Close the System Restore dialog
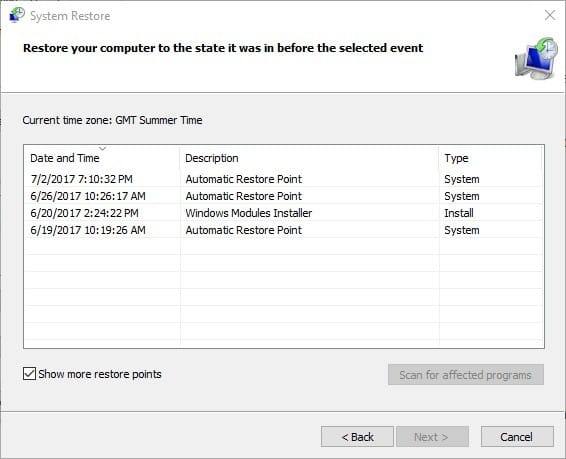 click(550, 15)
